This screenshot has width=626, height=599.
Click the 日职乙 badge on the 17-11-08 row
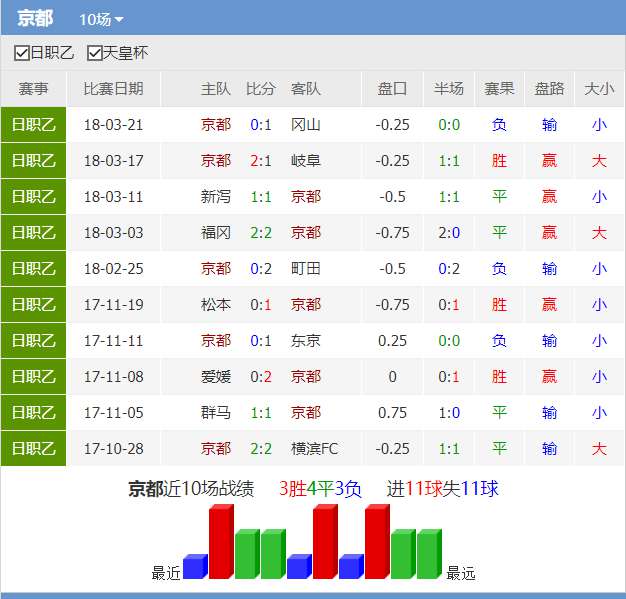33,377
